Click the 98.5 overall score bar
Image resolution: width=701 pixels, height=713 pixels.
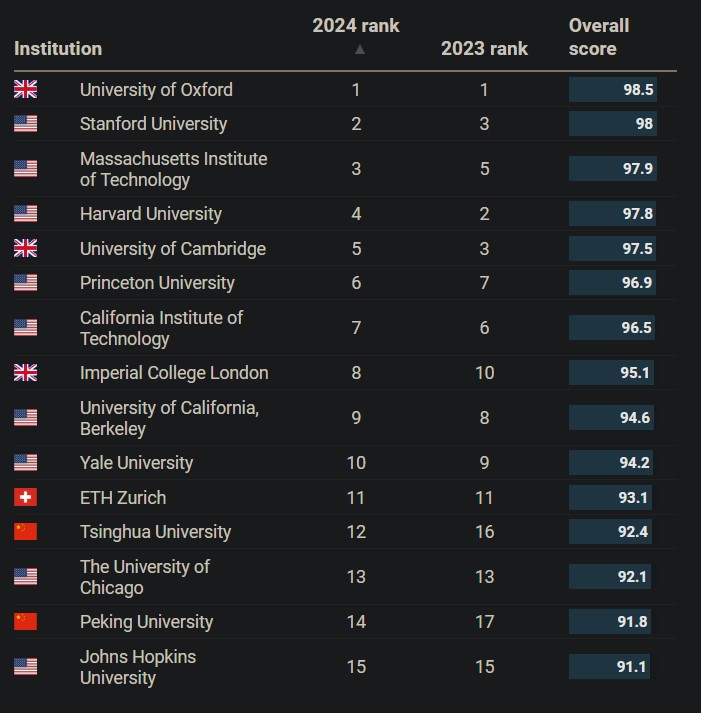(612, 90)
